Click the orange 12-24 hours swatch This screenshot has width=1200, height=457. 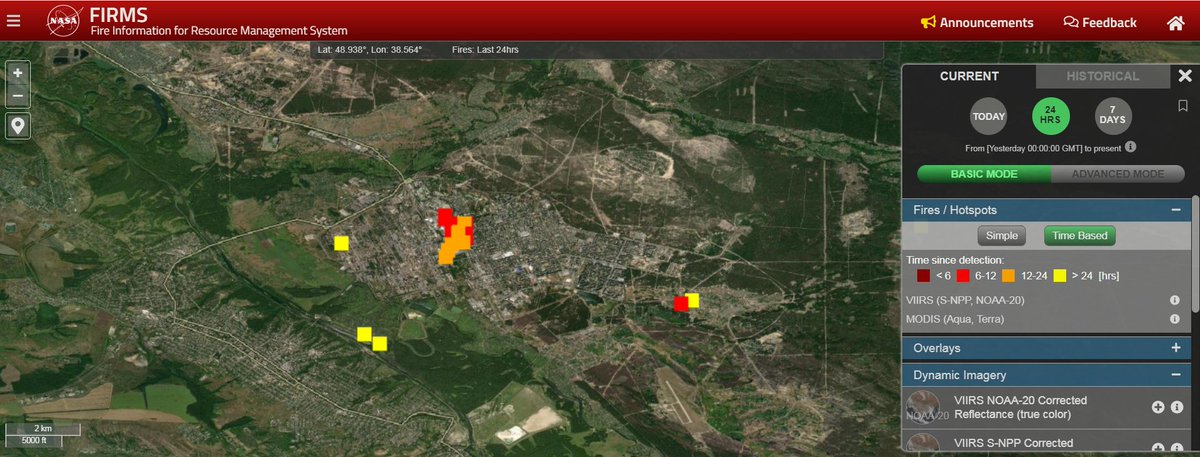1008,275
